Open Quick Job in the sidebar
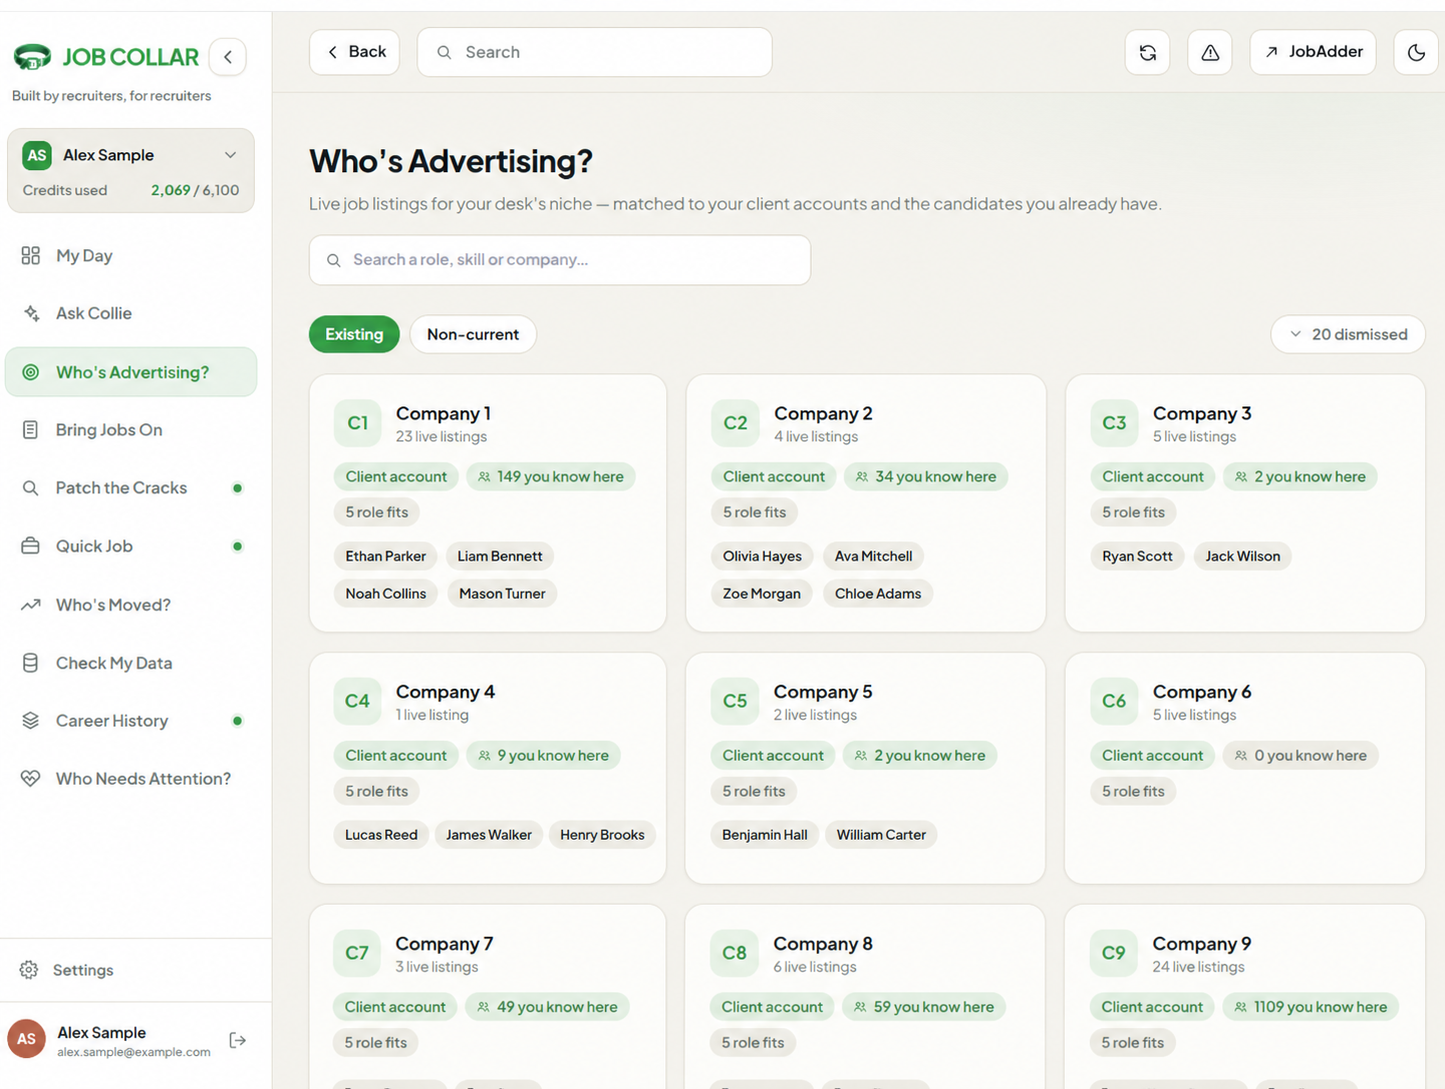Screen dimensions: 1445x1089 coord(131,546)
